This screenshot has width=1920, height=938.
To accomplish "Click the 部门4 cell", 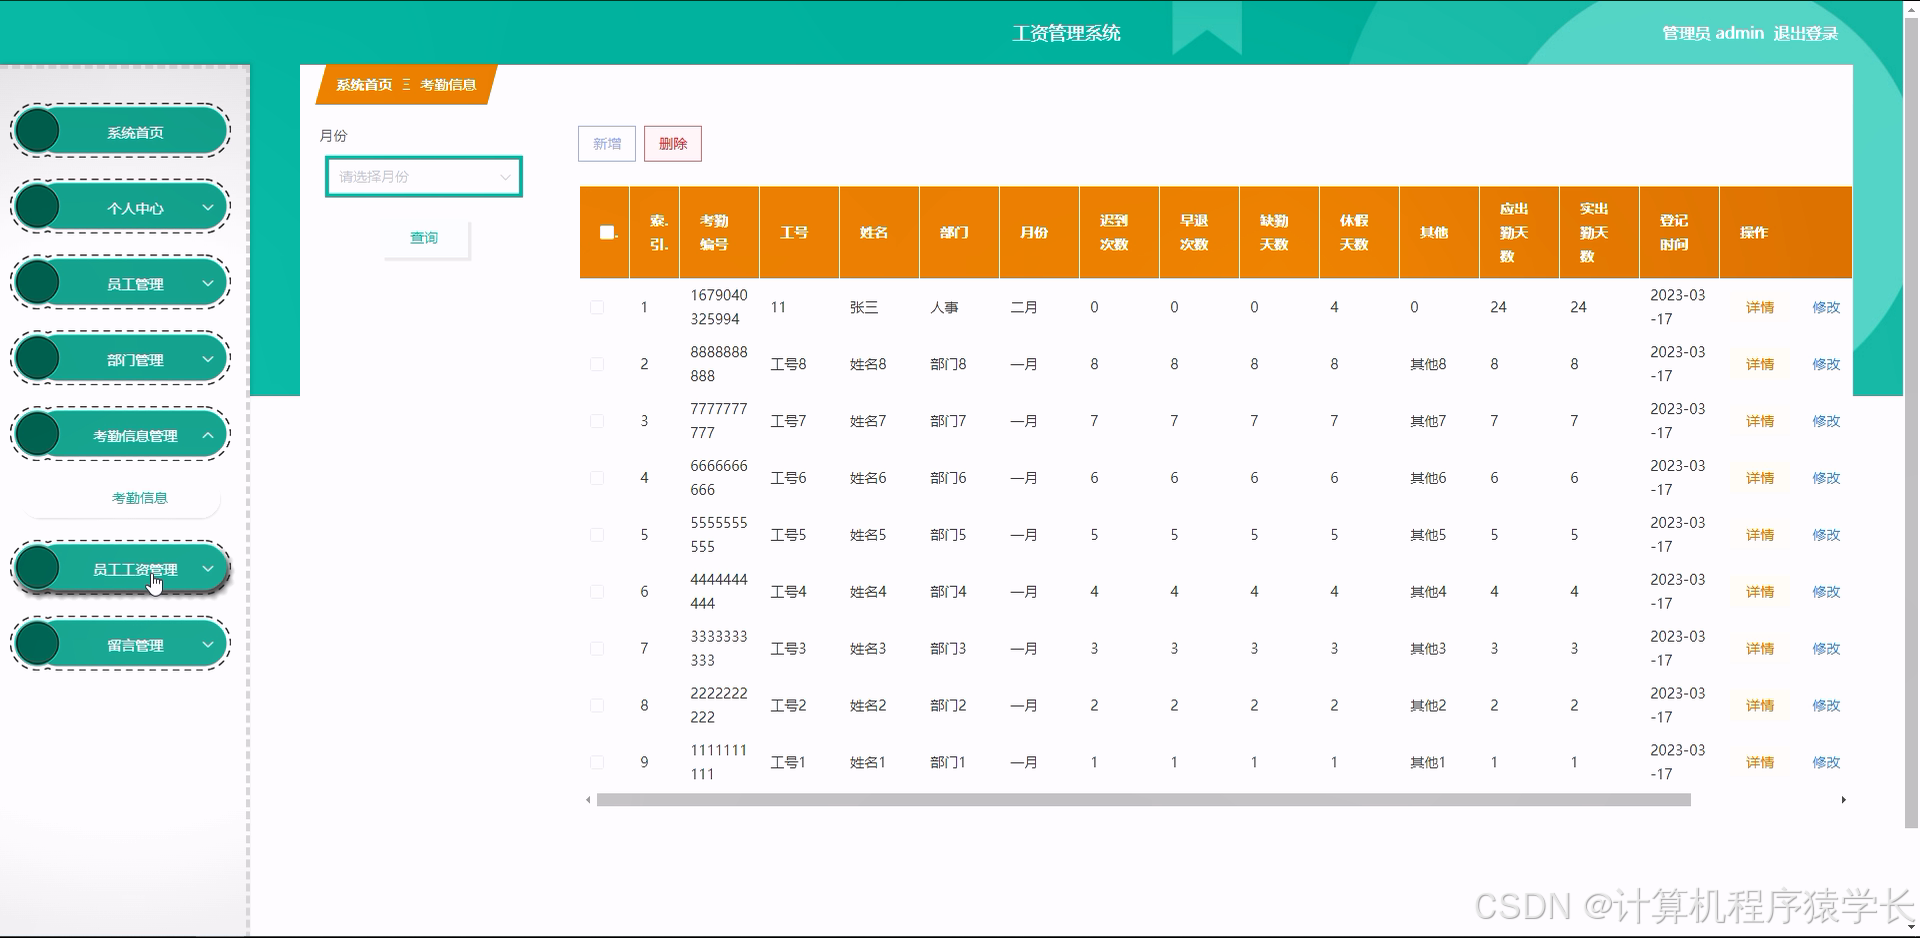I will (x=948, y=592).
